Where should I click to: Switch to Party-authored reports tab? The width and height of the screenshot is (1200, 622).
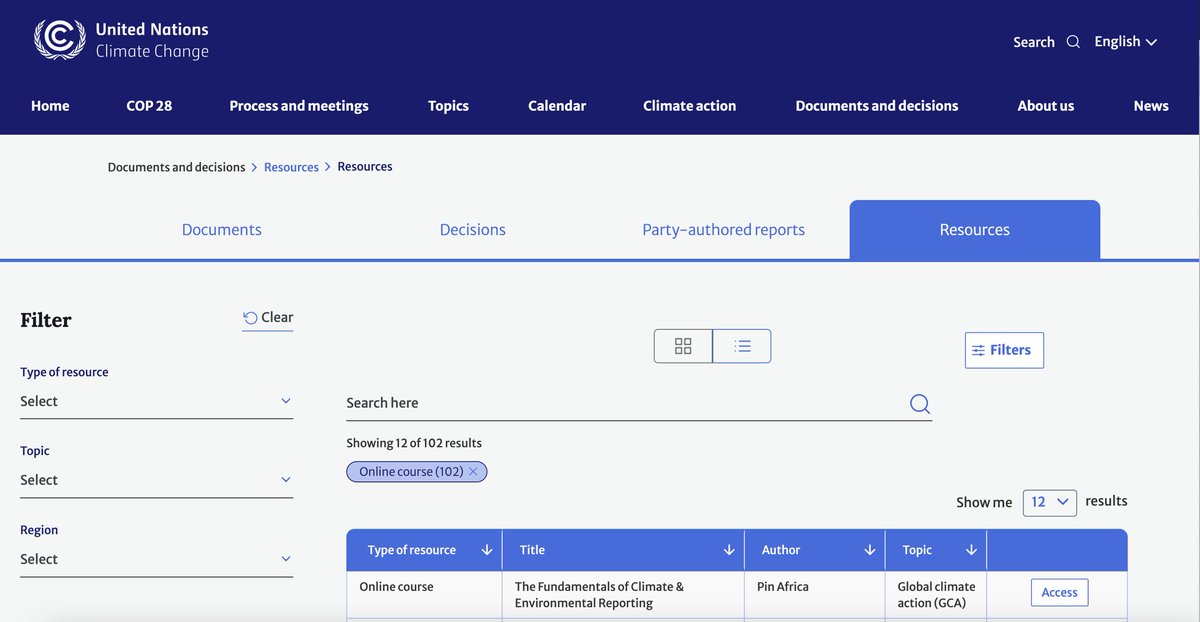point(724,229)
